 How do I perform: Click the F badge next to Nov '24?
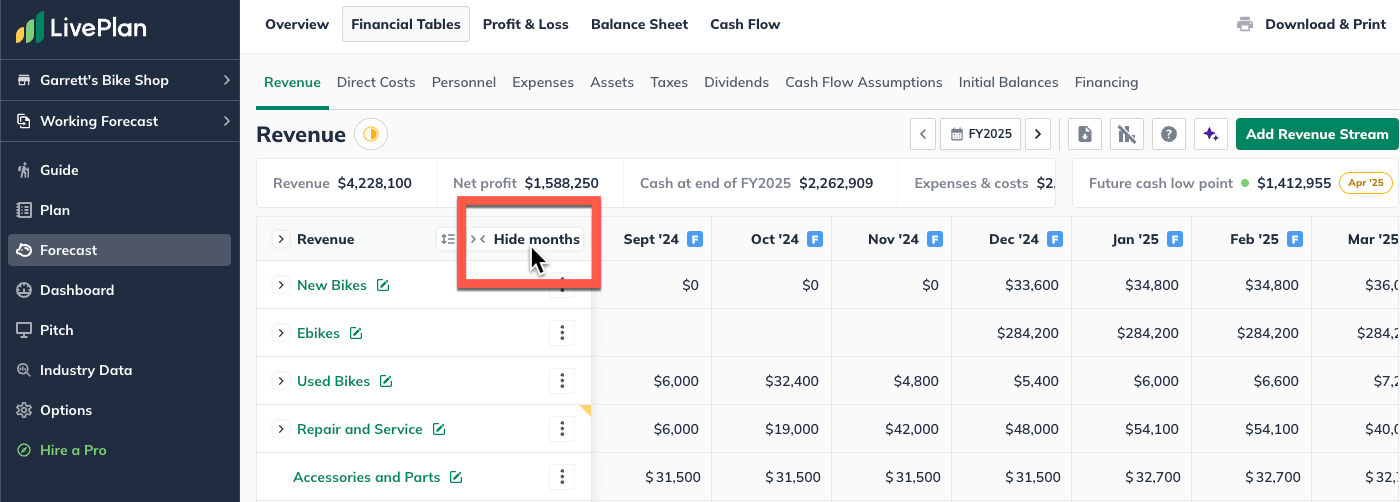(935, 239)
